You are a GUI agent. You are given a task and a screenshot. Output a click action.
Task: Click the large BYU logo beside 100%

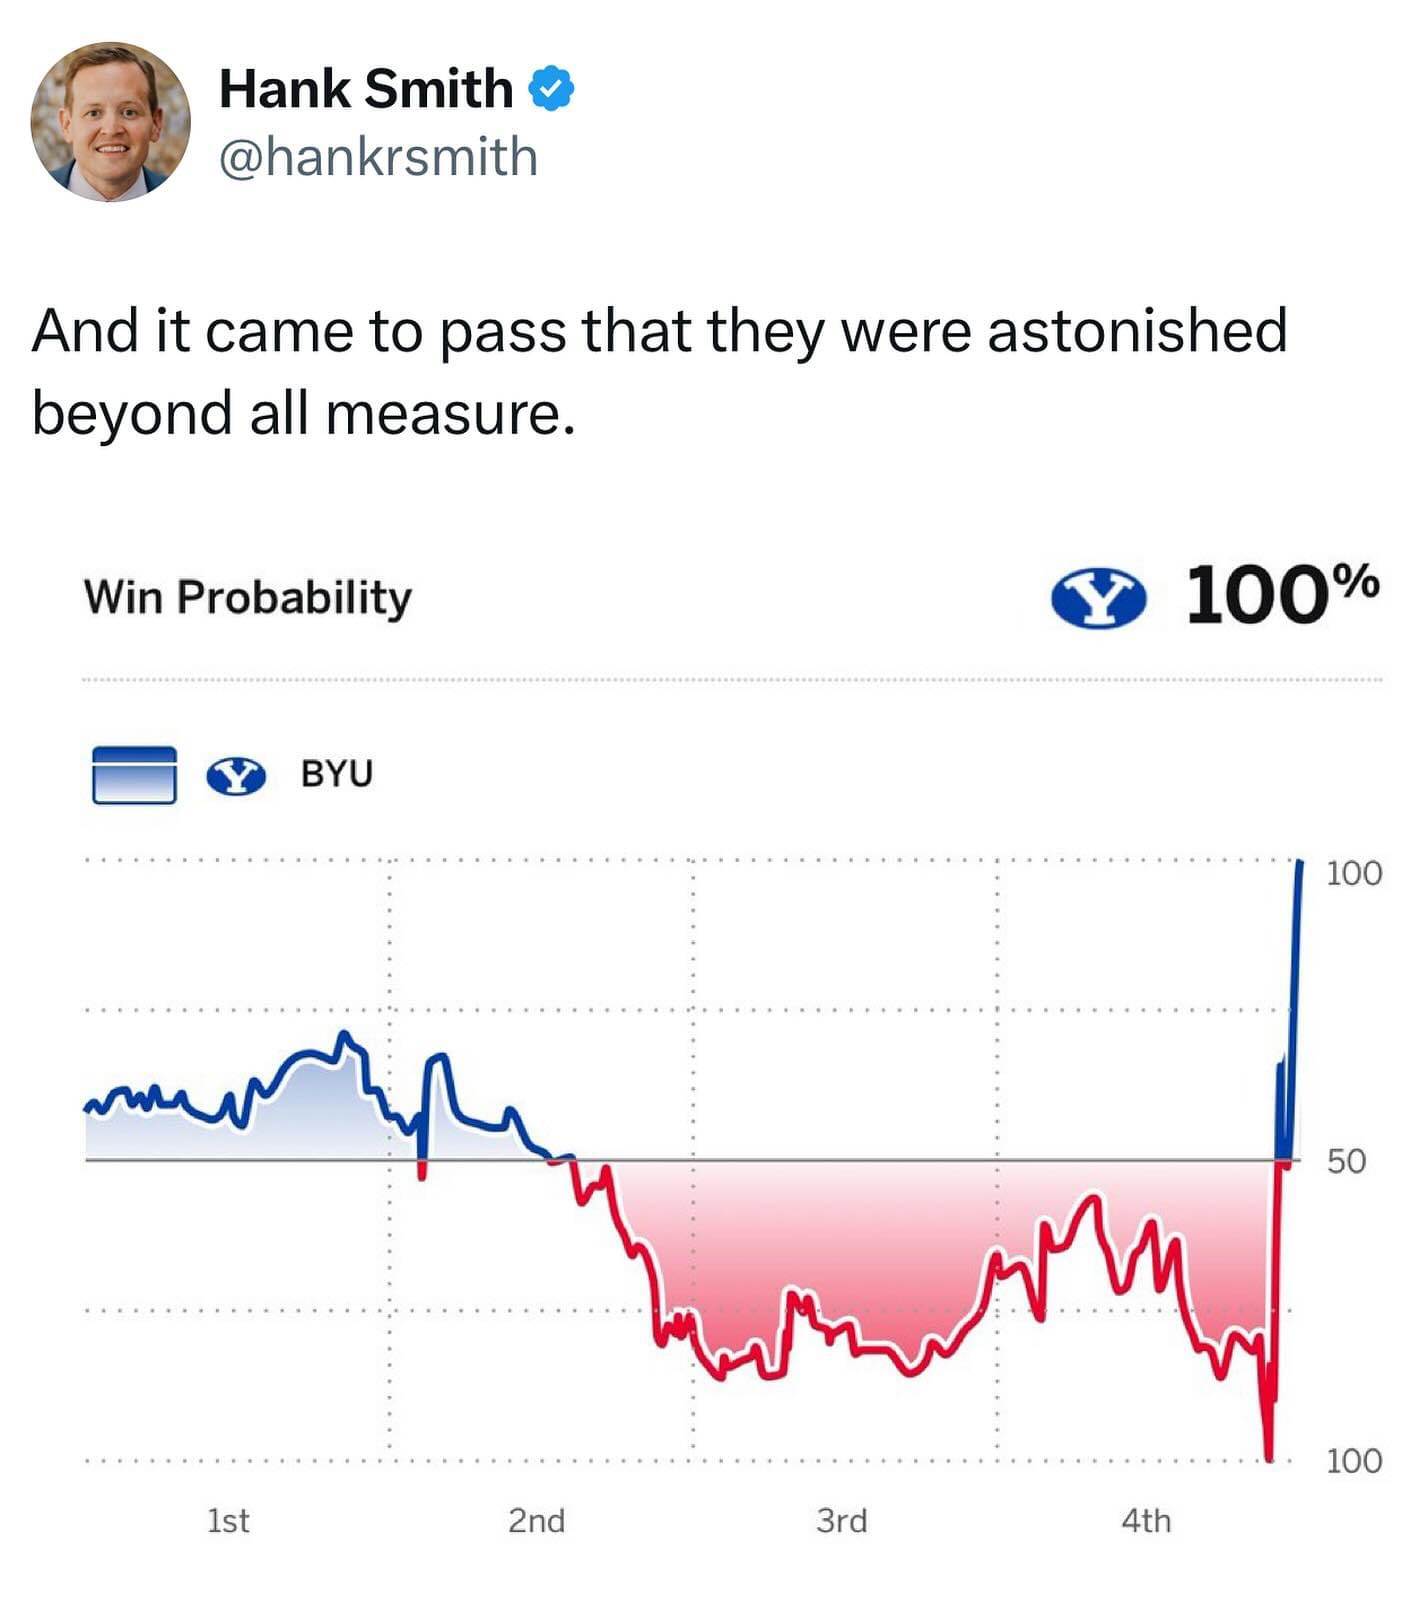click(x=1099, y=597)
